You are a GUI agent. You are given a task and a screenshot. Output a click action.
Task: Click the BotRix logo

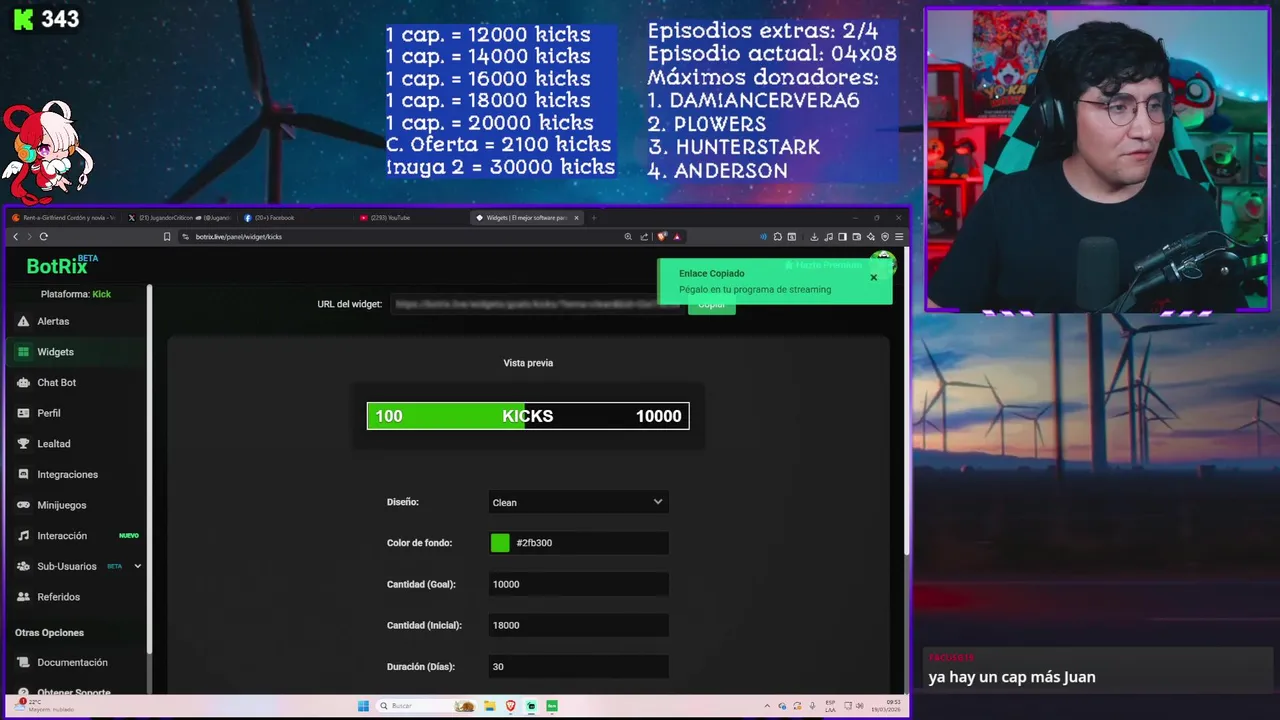click(62, 265)
